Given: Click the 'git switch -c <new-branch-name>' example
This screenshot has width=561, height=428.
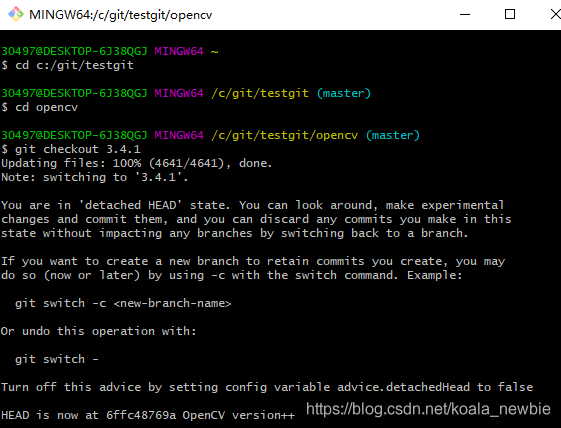Looking at the screenshot, I should pyautogui.click(x=123, y=303).
